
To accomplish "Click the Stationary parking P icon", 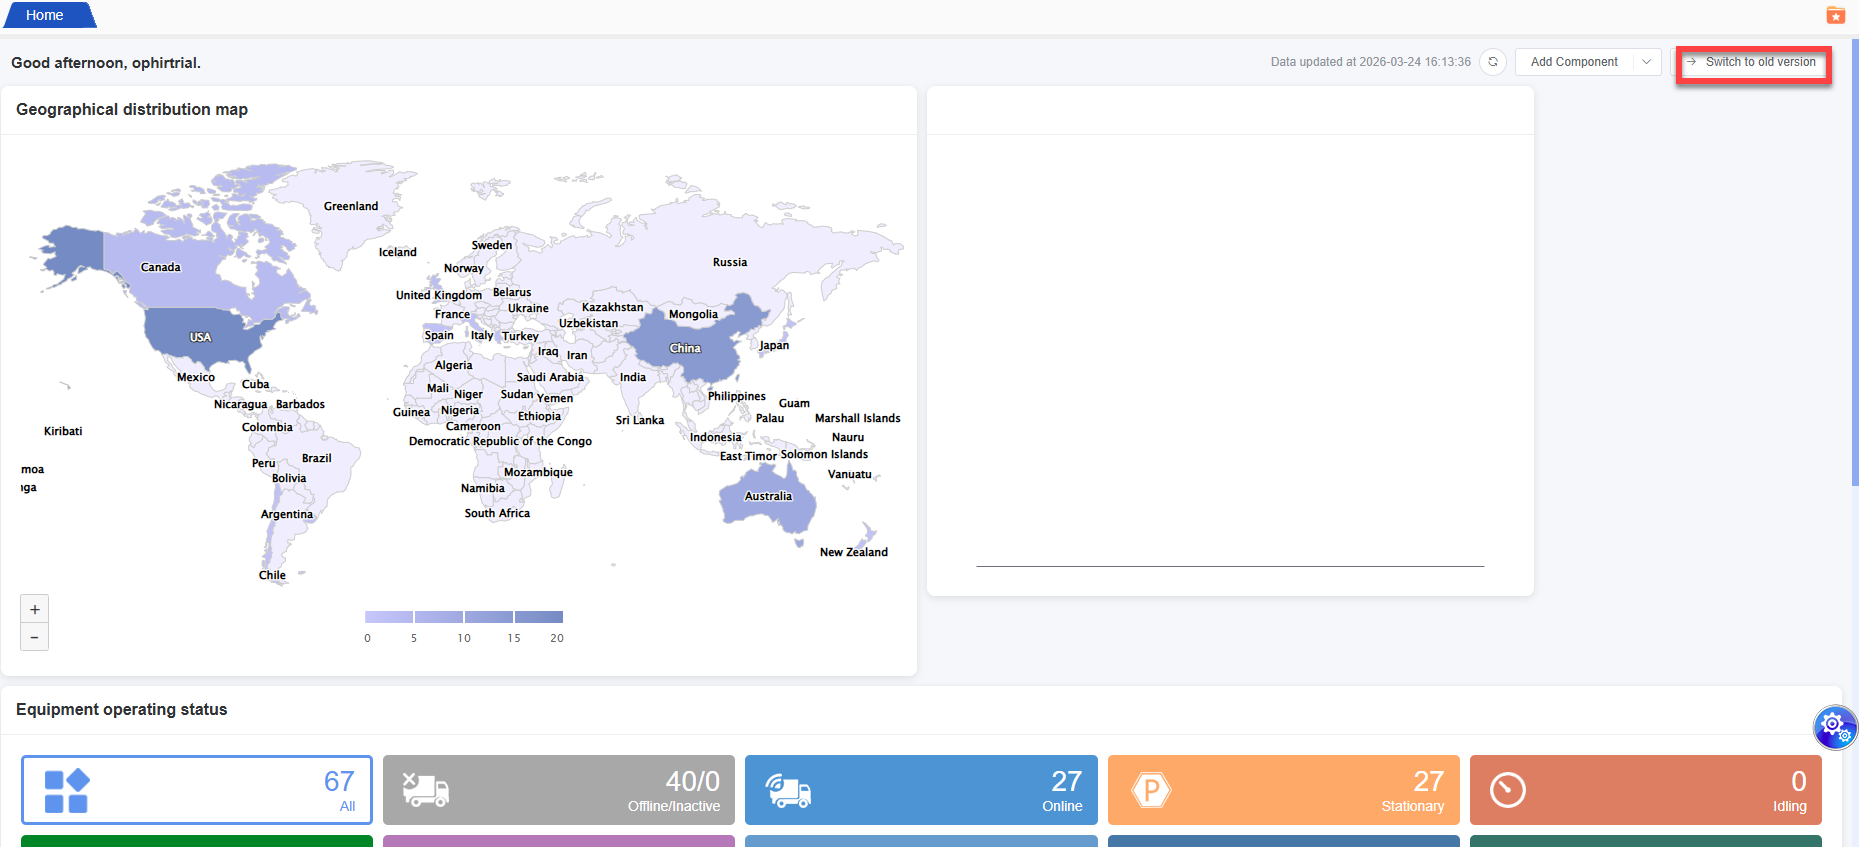I will point(1150,790).
